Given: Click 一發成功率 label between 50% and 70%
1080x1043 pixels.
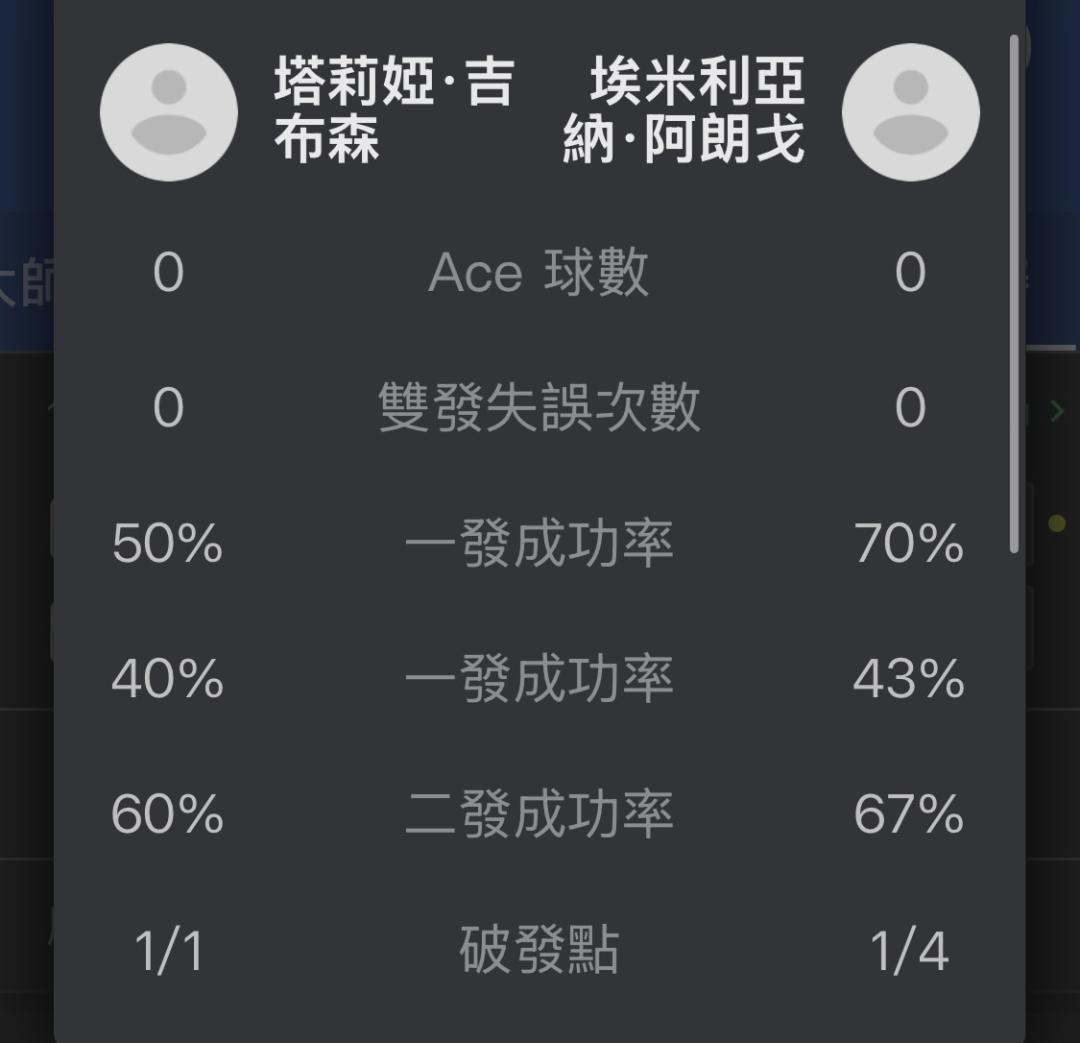Looking at the screenshot, I should (539, 544).
